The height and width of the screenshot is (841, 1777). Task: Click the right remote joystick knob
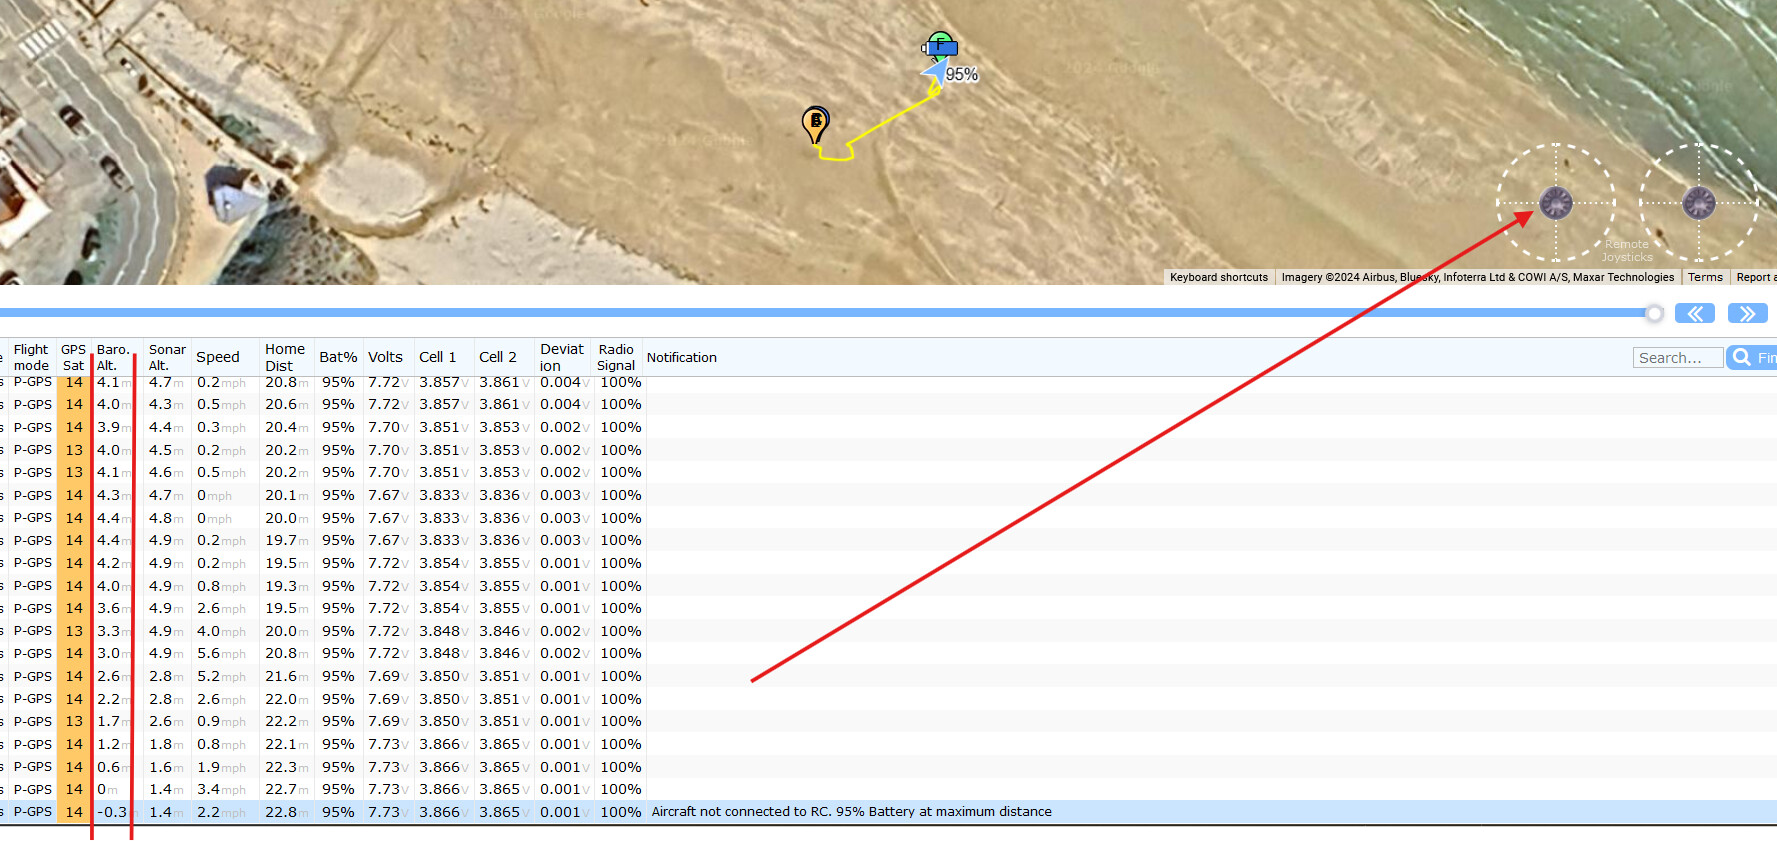coord(1698,203)
